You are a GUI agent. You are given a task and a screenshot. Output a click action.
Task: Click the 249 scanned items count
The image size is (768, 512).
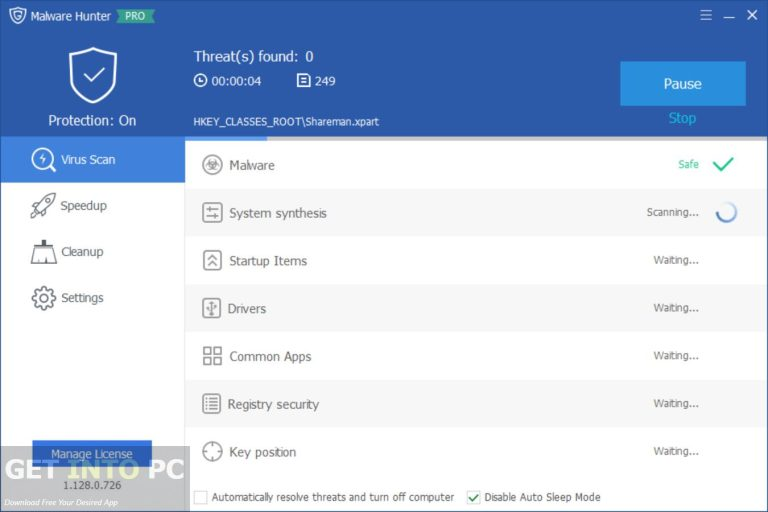coord(325,81)
